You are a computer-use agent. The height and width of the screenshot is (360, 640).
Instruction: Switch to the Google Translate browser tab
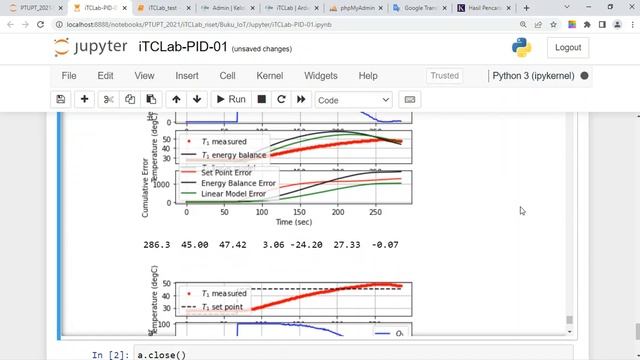click(420, 8)
